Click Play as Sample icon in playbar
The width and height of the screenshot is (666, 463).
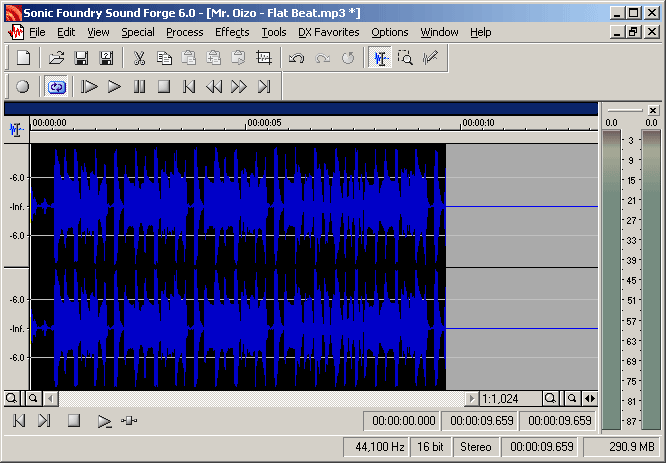(129, 421)
